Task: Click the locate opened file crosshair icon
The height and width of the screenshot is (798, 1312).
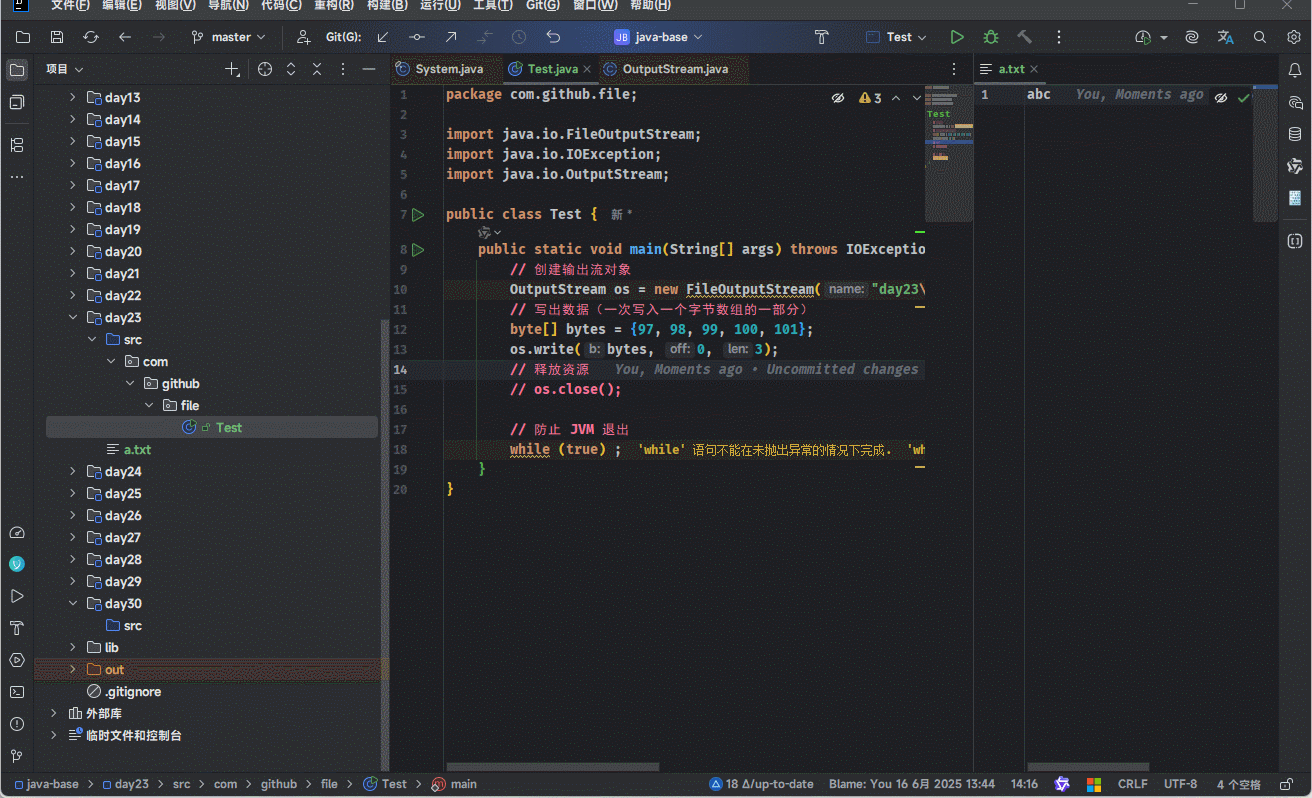Action: pyautogui.click(x=265, y=69)
